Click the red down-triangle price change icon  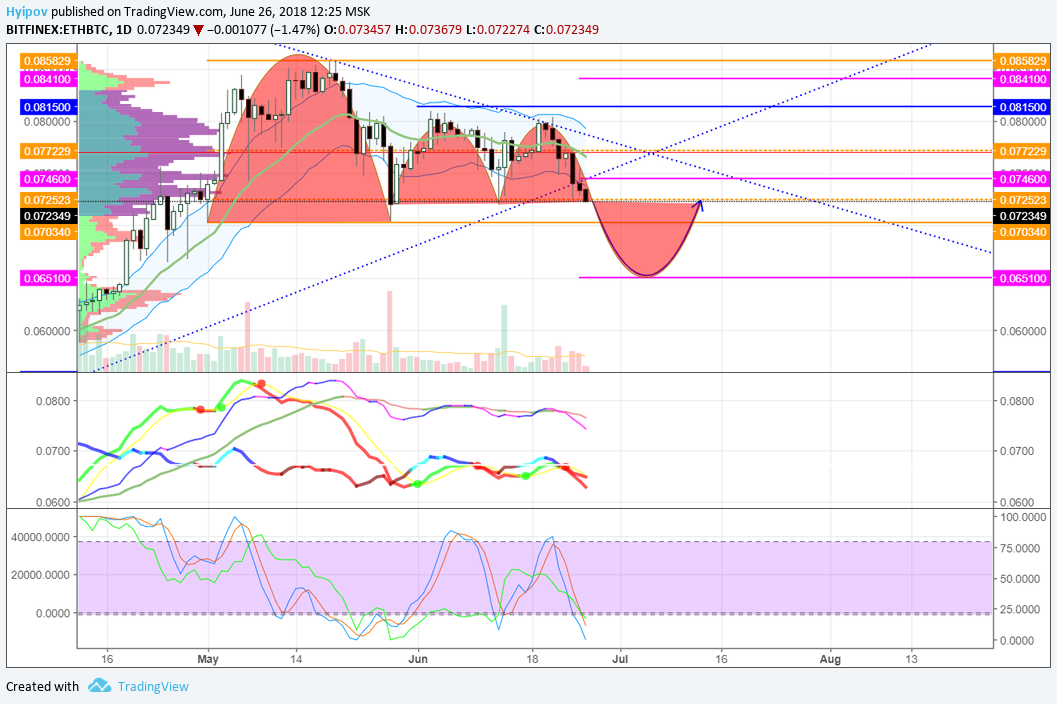(198, 30)
